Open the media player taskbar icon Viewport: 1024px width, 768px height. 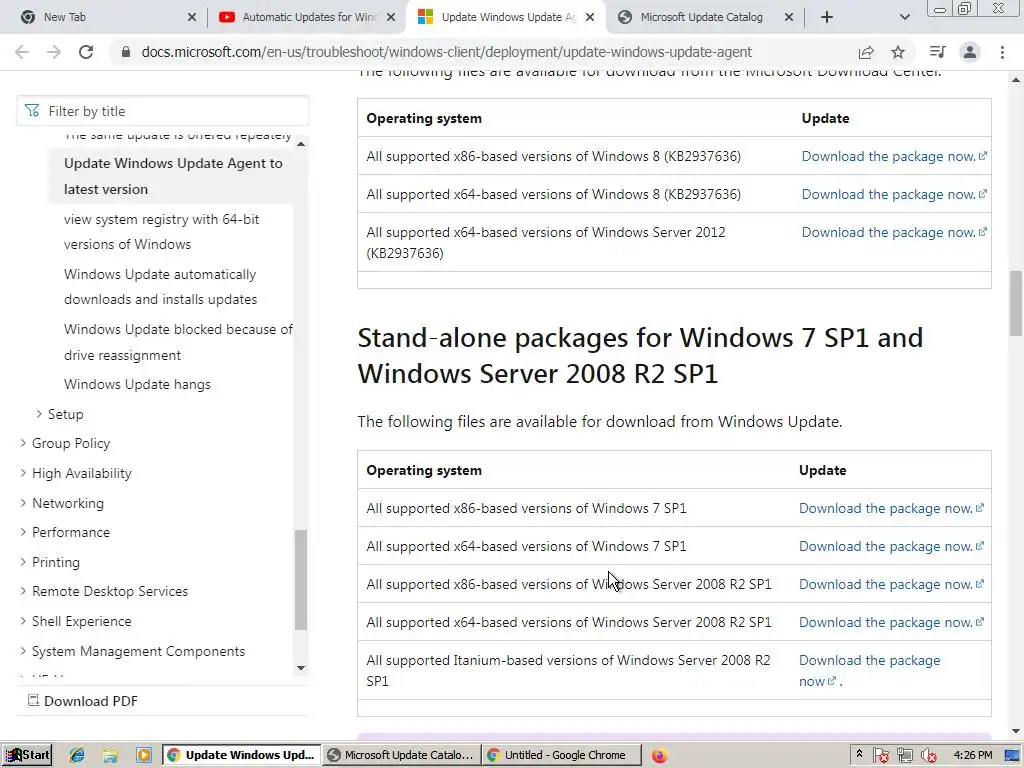[x=143, y=756]
